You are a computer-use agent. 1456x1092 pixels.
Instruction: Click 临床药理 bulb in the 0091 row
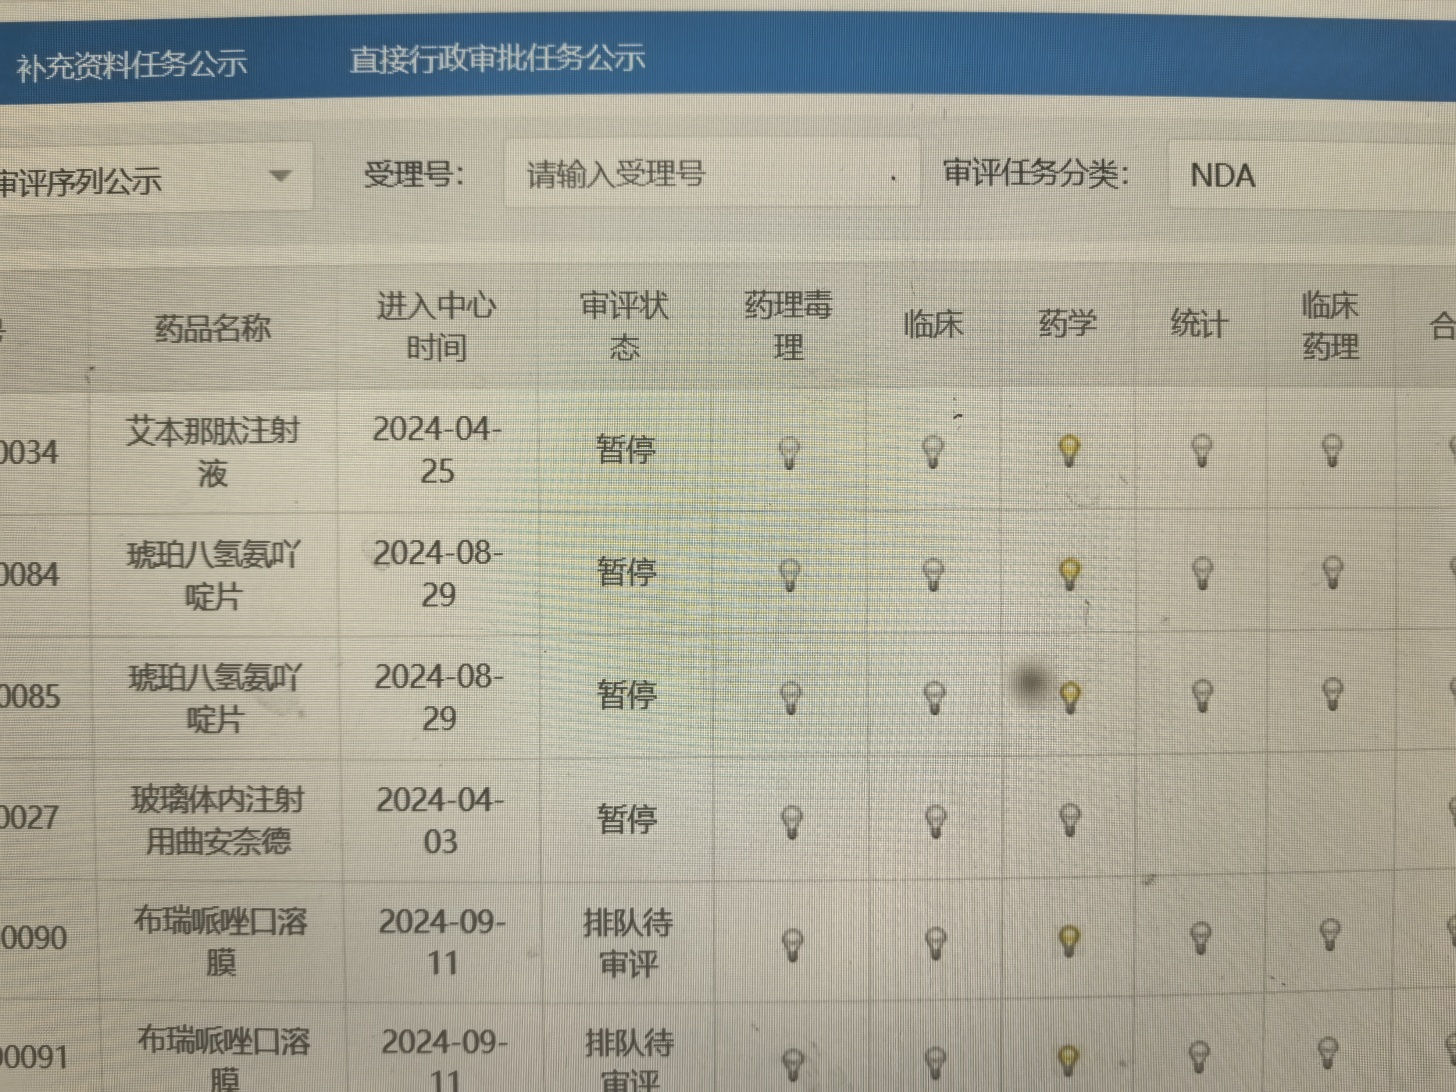pos(1327,1053)
